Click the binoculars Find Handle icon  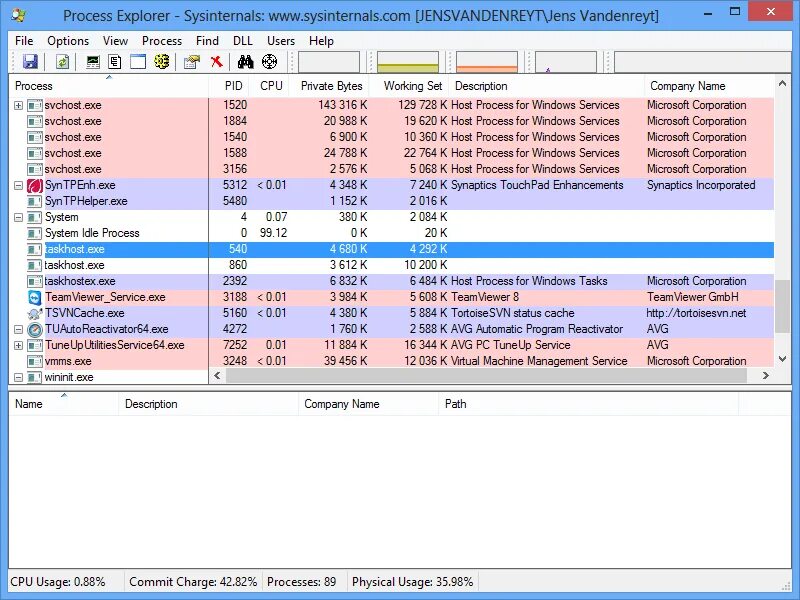pos(245,62)
